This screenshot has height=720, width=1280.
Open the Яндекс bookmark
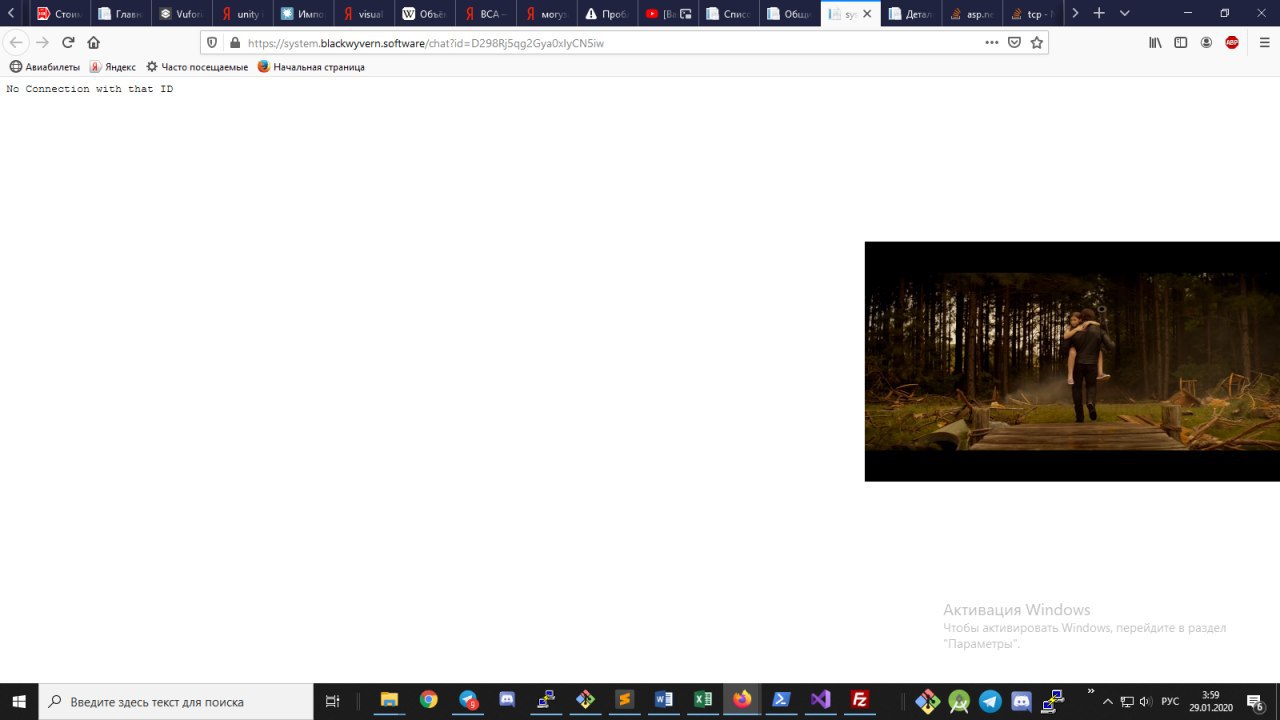click(113, 67)
